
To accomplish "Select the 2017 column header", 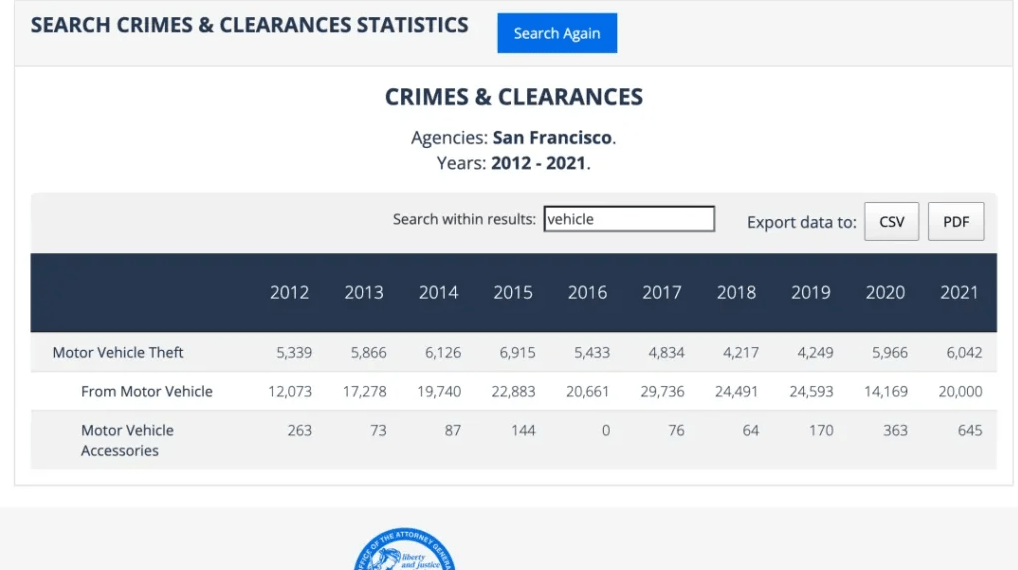I will pos(662,292).
